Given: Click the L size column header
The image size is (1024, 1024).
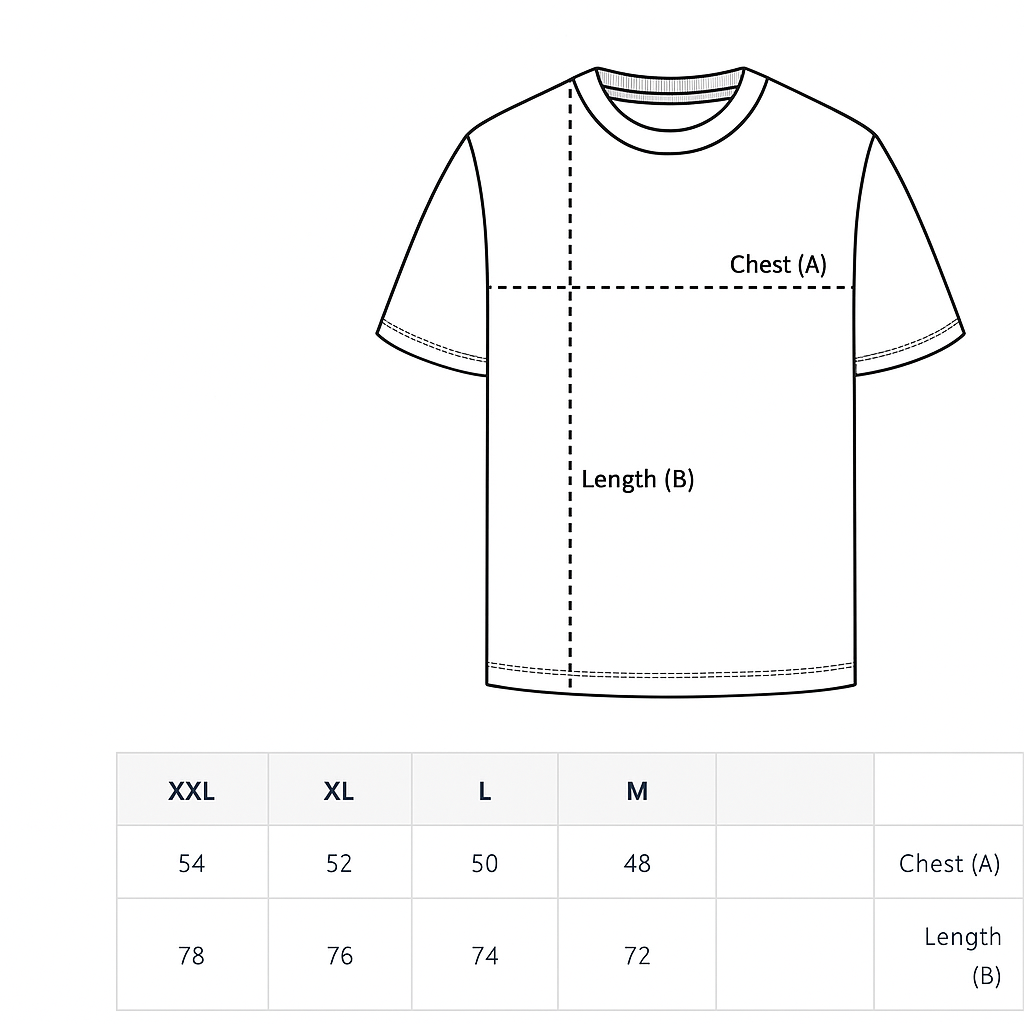Looking at the screenshot, I should [485, 791].
